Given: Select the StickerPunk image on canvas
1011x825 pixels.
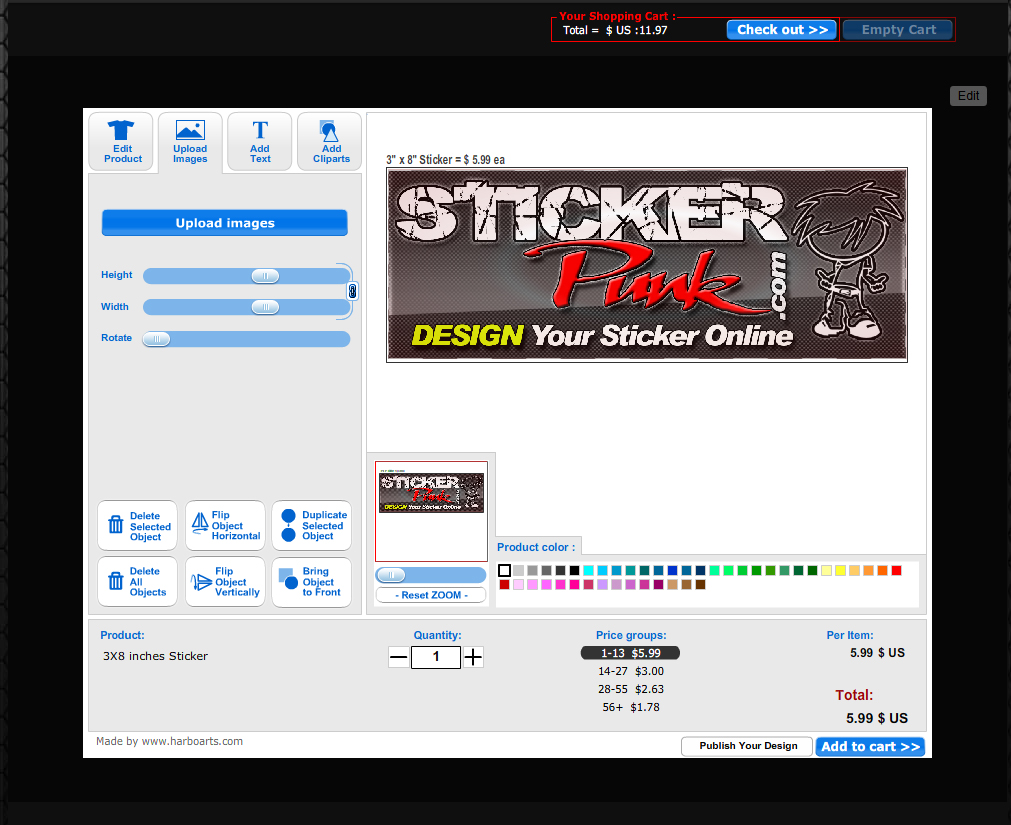Looking at the screenshot, I should coord(647,265).
